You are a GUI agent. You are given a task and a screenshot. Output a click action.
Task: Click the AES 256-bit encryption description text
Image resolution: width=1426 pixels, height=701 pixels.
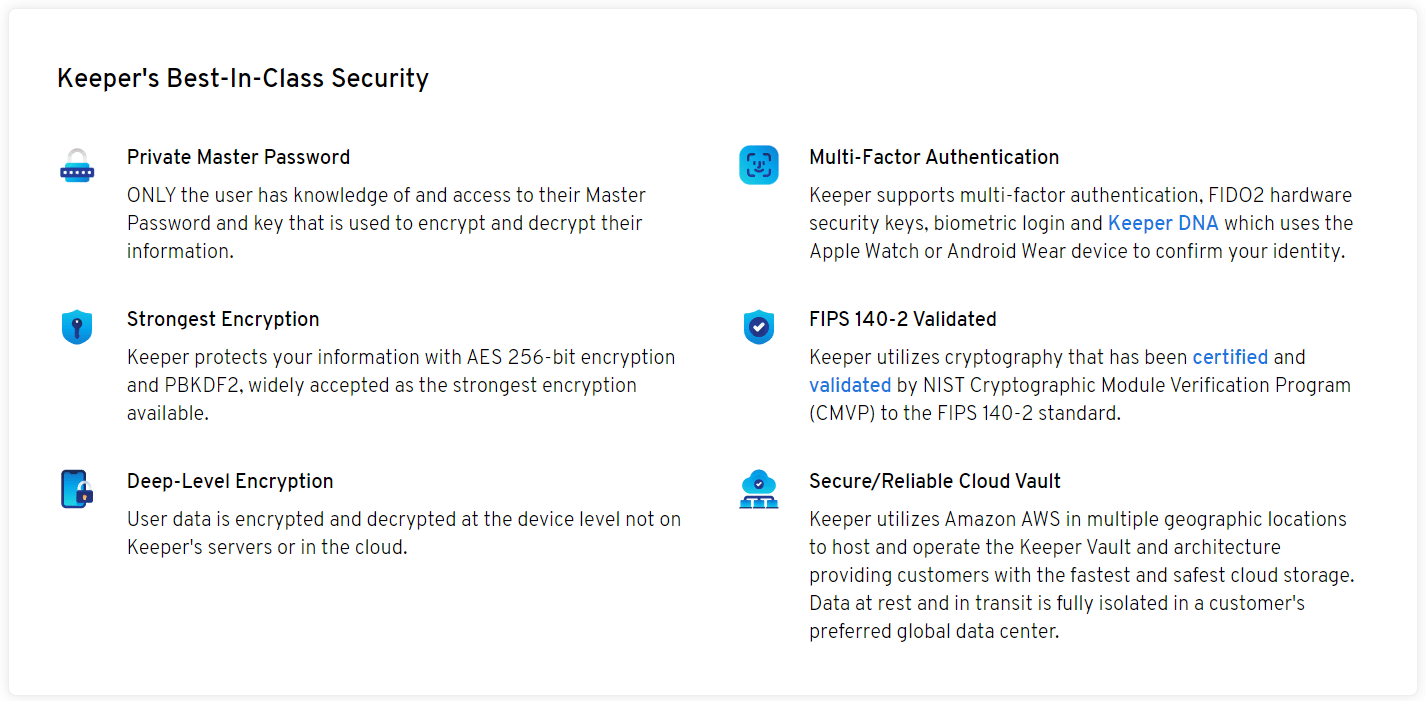pyautogui.click(x=401, y=385)
